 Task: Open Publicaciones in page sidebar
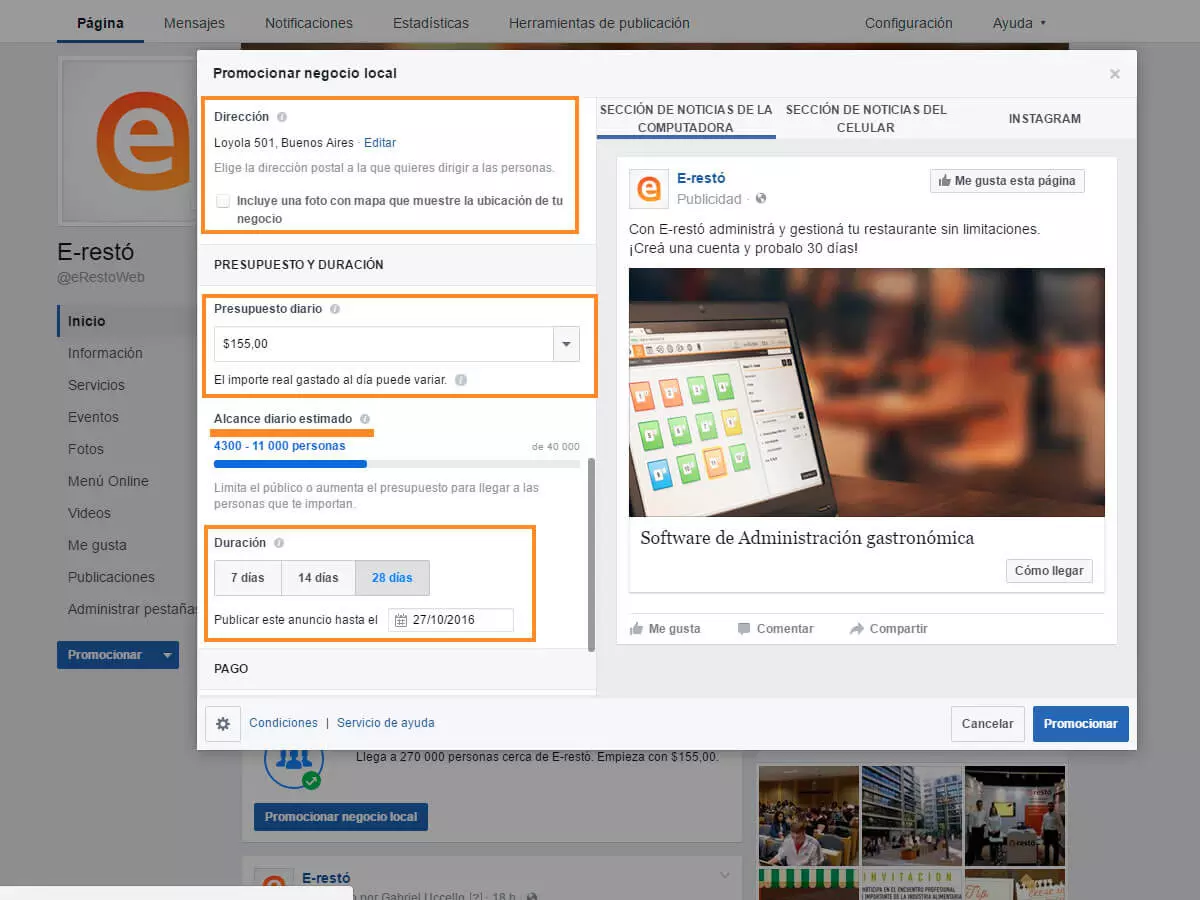111,577
